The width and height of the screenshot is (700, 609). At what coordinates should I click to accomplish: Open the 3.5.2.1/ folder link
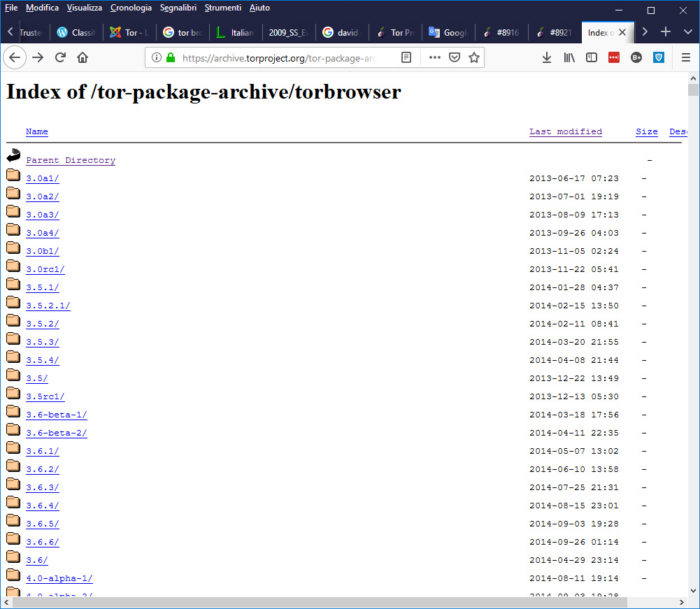(x=48, y=306)
